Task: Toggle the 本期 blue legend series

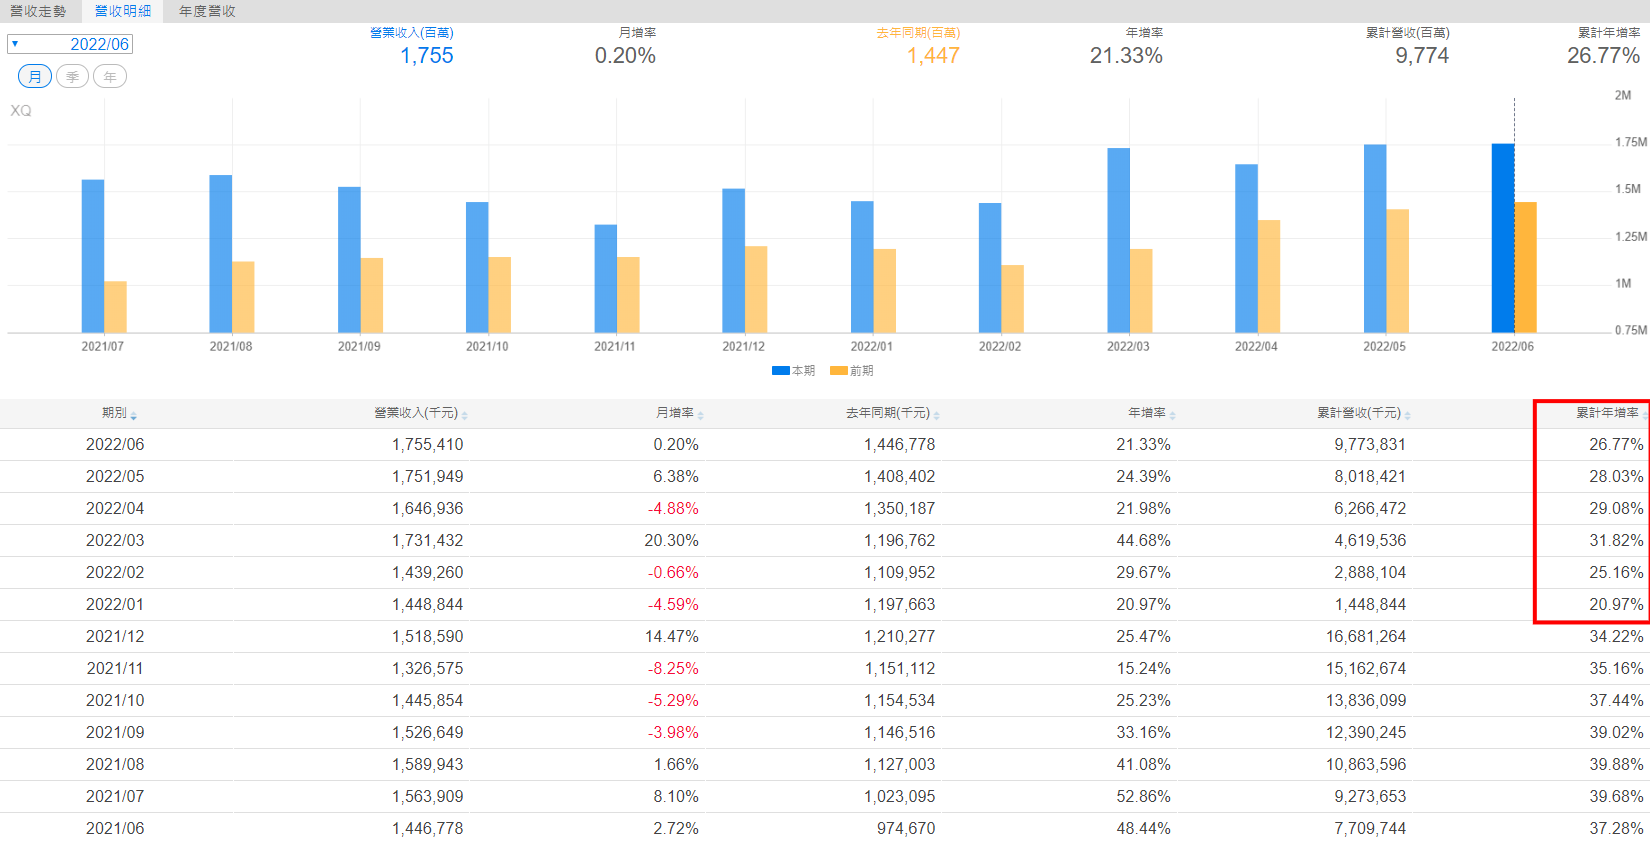Action: click(x=793, y=371)
